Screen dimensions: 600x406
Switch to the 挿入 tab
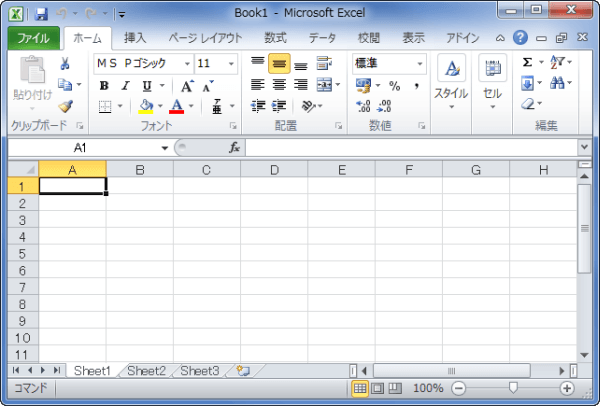click(135, 38)
